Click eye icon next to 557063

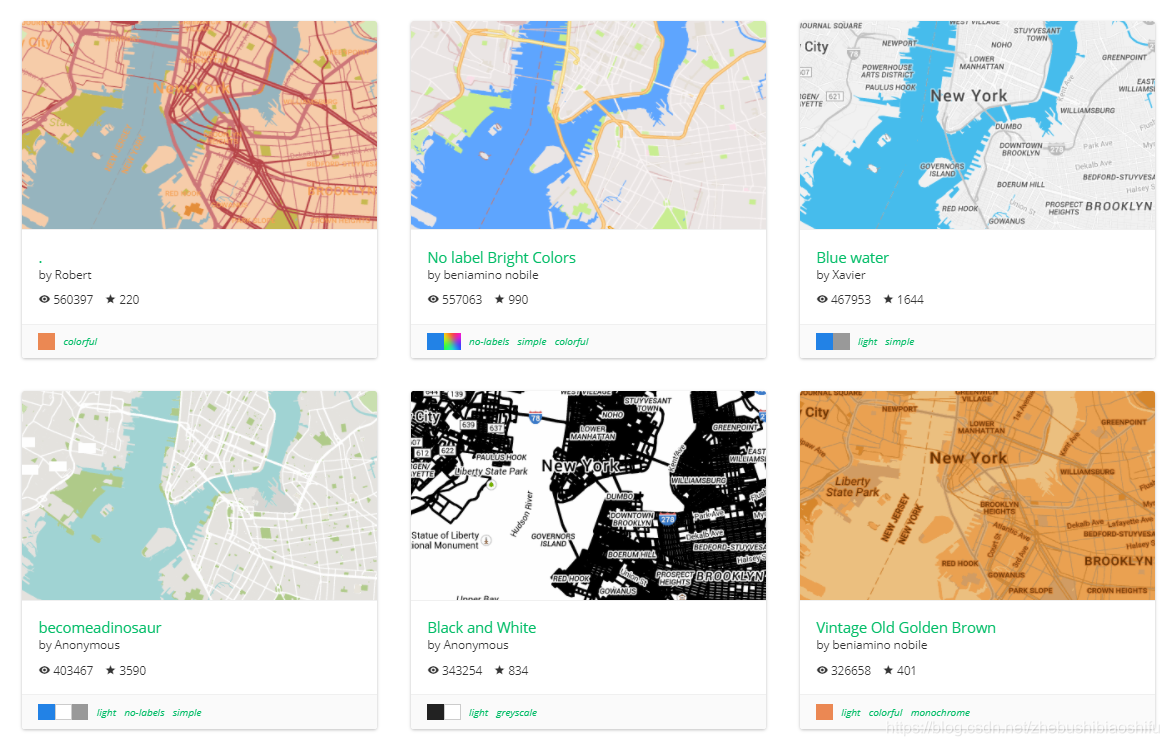click(433, 299)
